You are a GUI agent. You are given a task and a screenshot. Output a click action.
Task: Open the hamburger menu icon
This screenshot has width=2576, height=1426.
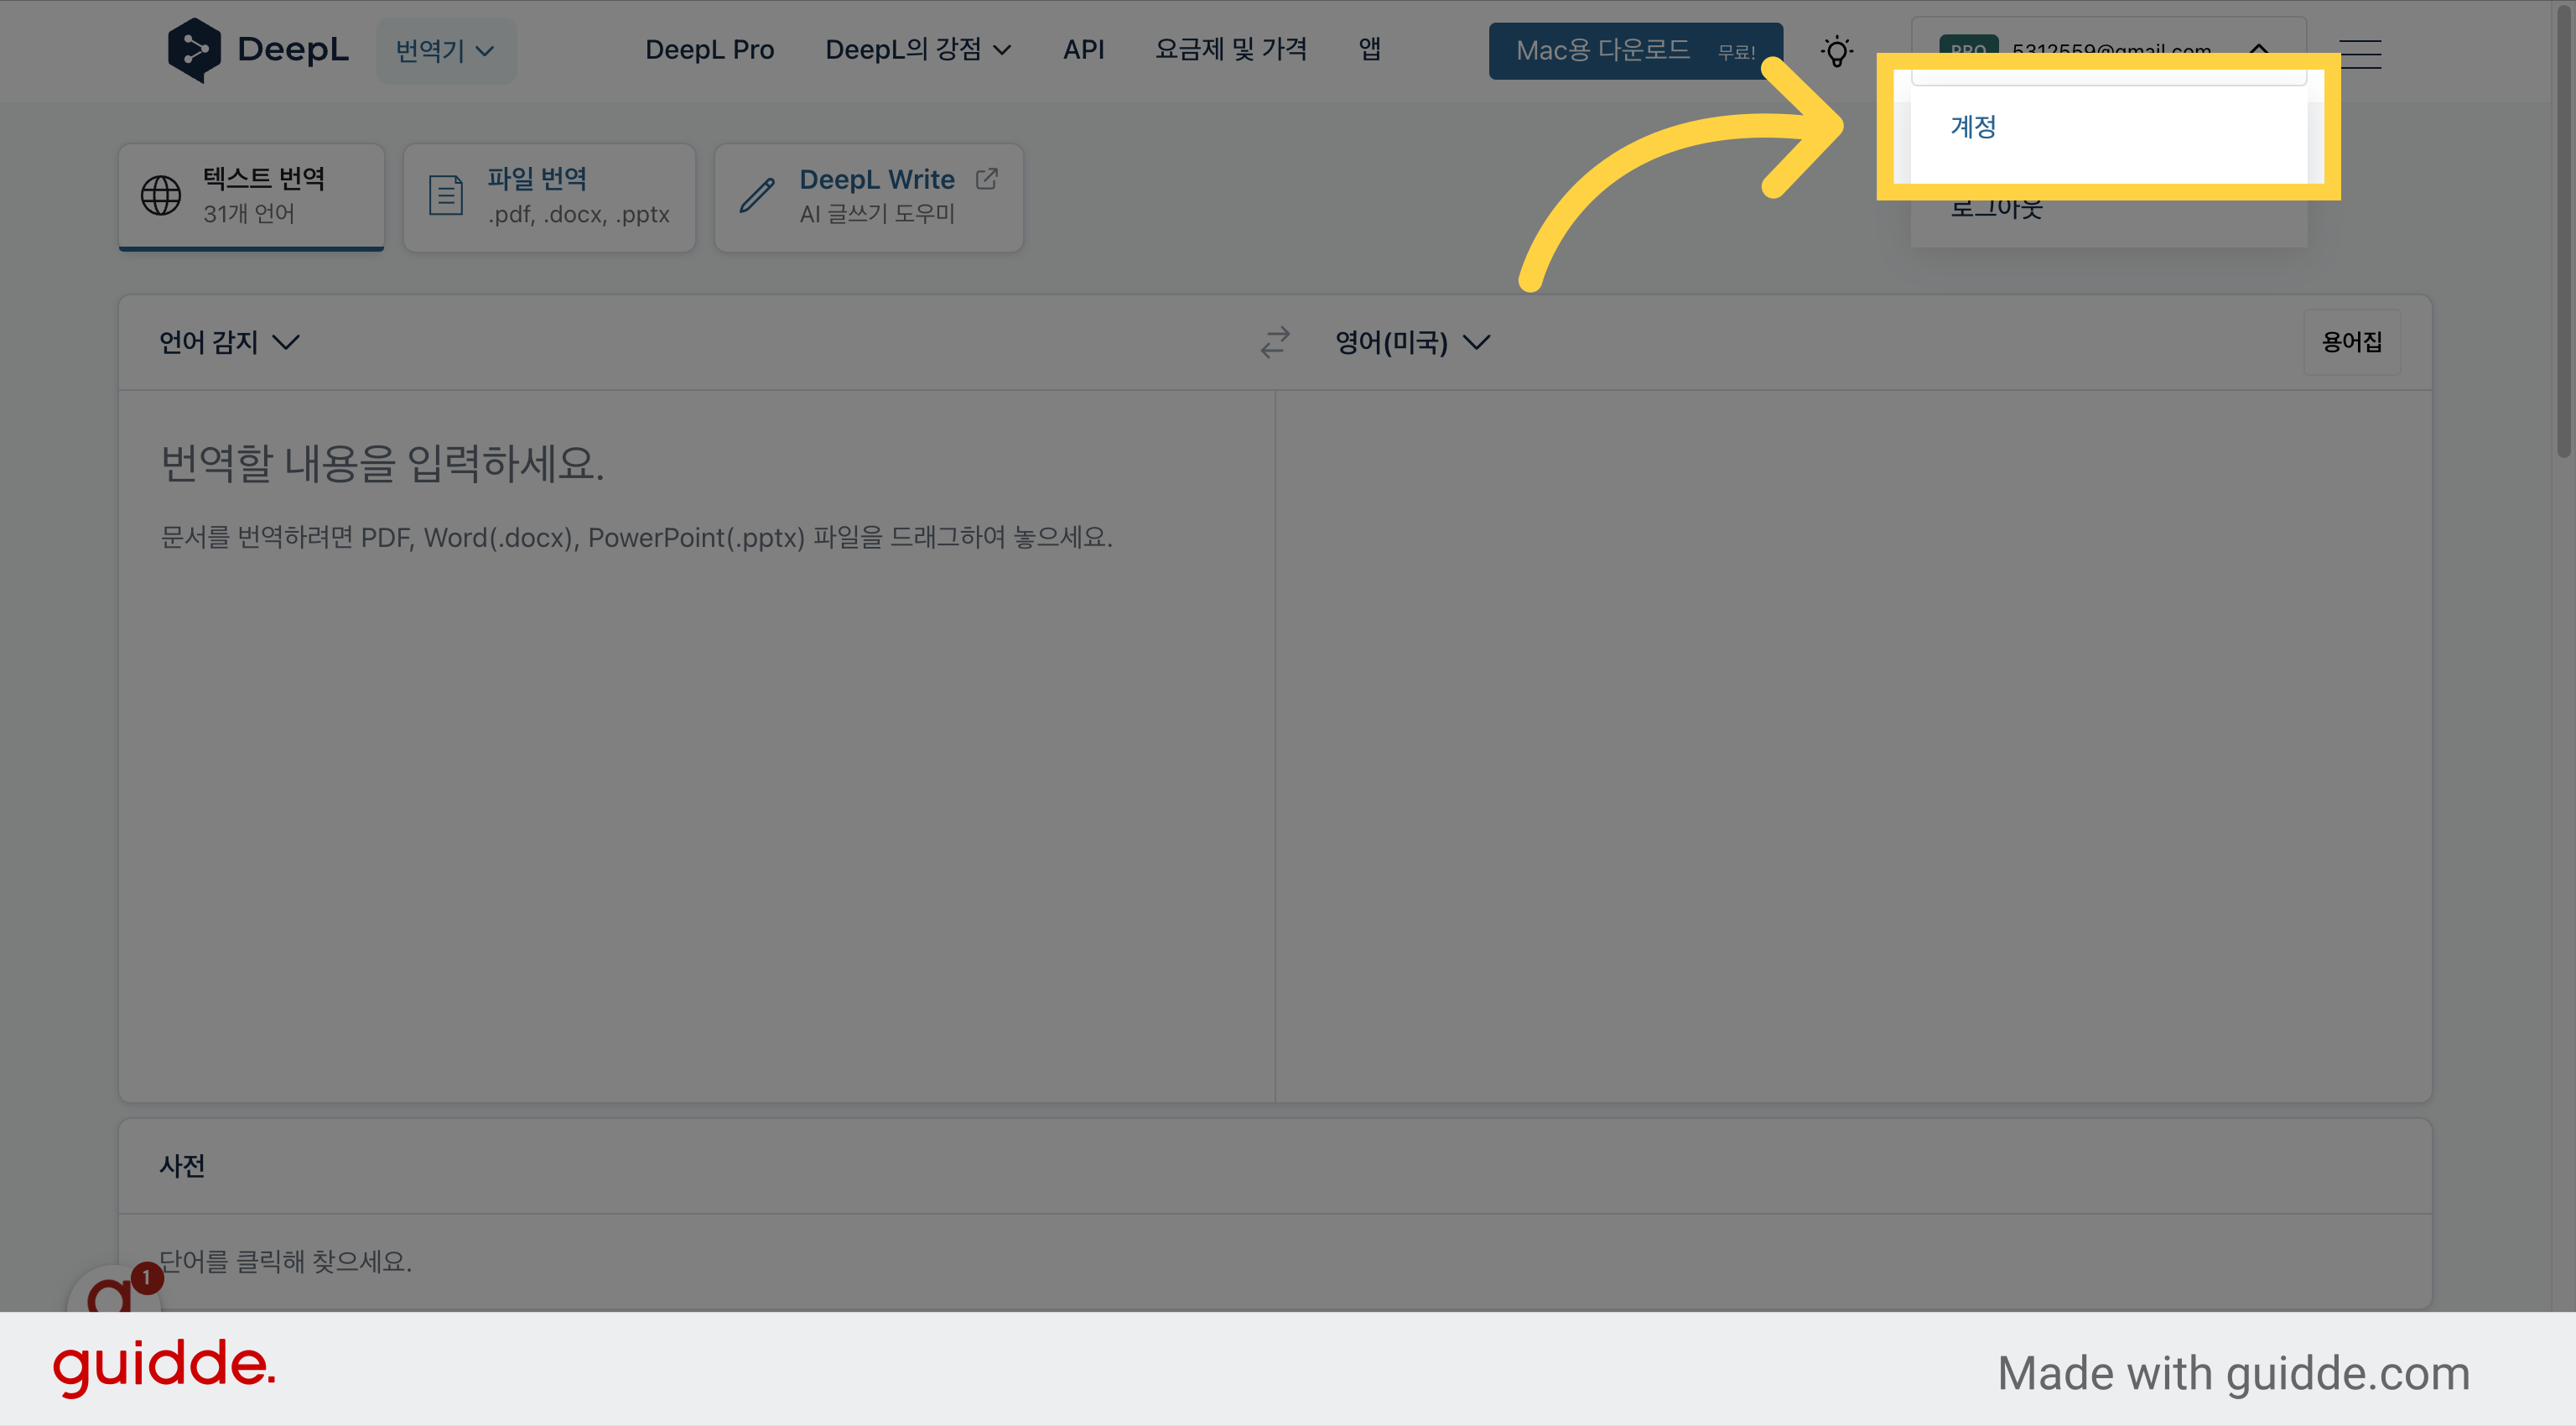pyautogui.click(x=2361, y=54)
